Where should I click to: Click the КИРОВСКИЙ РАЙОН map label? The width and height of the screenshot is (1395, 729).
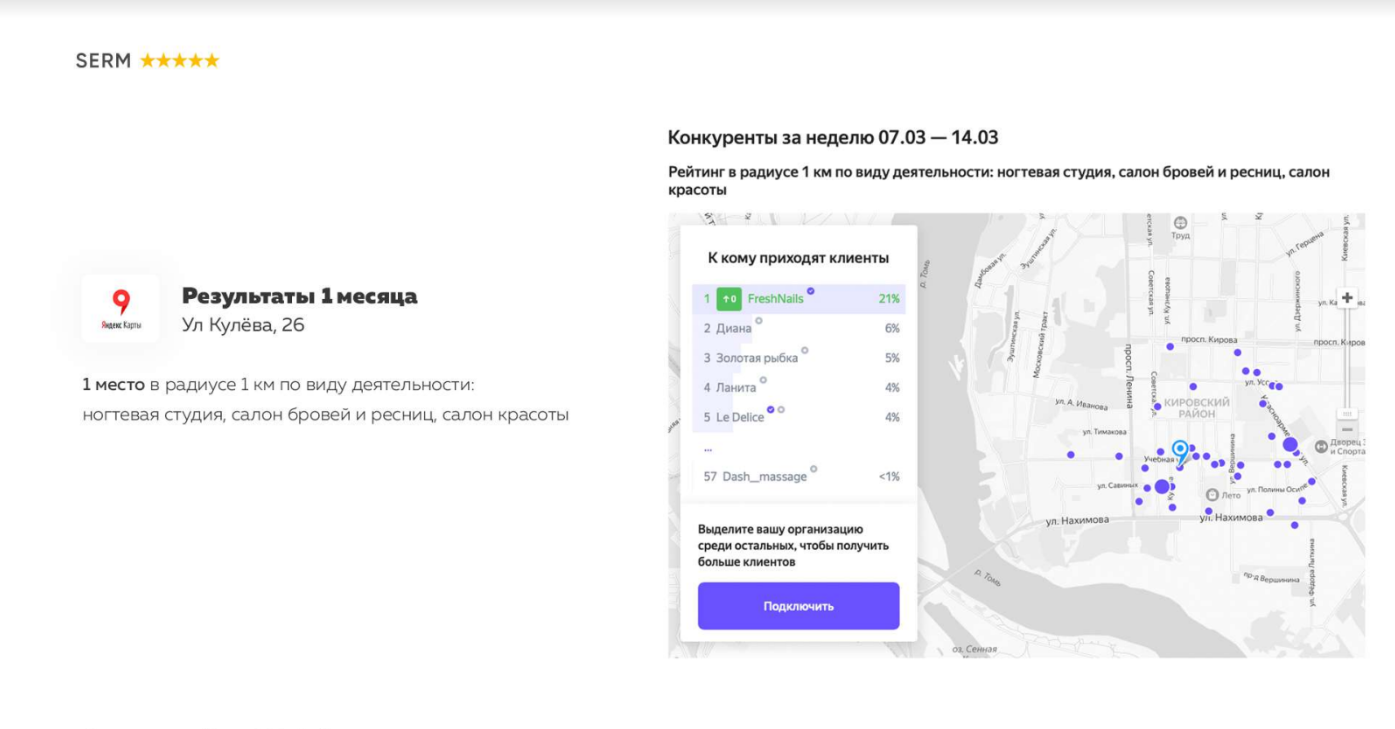point(1197,408)
